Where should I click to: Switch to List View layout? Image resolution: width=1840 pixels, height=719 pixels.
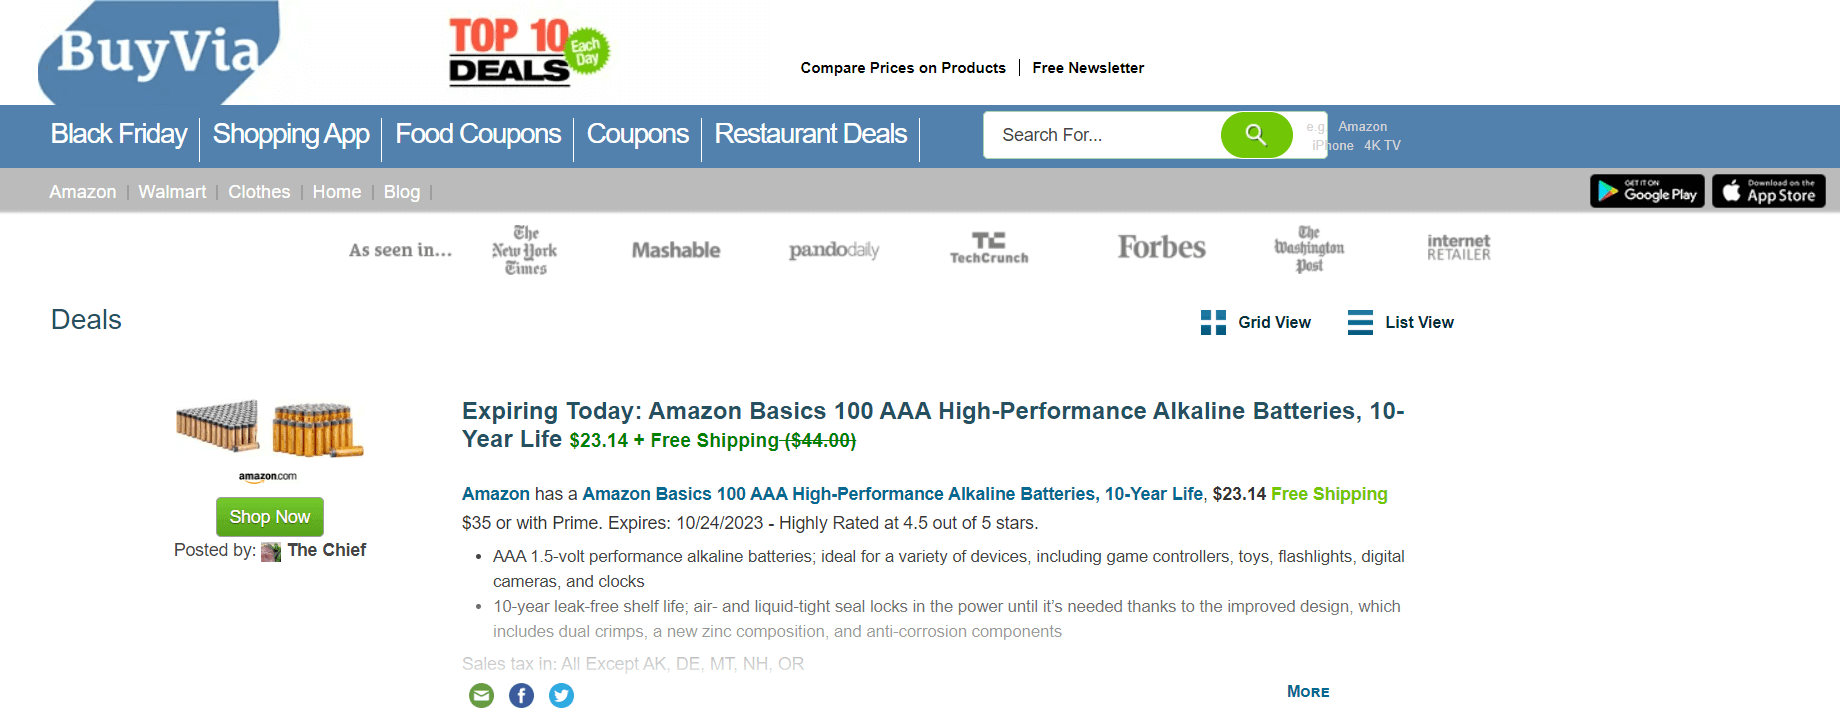pos(1400,322)
